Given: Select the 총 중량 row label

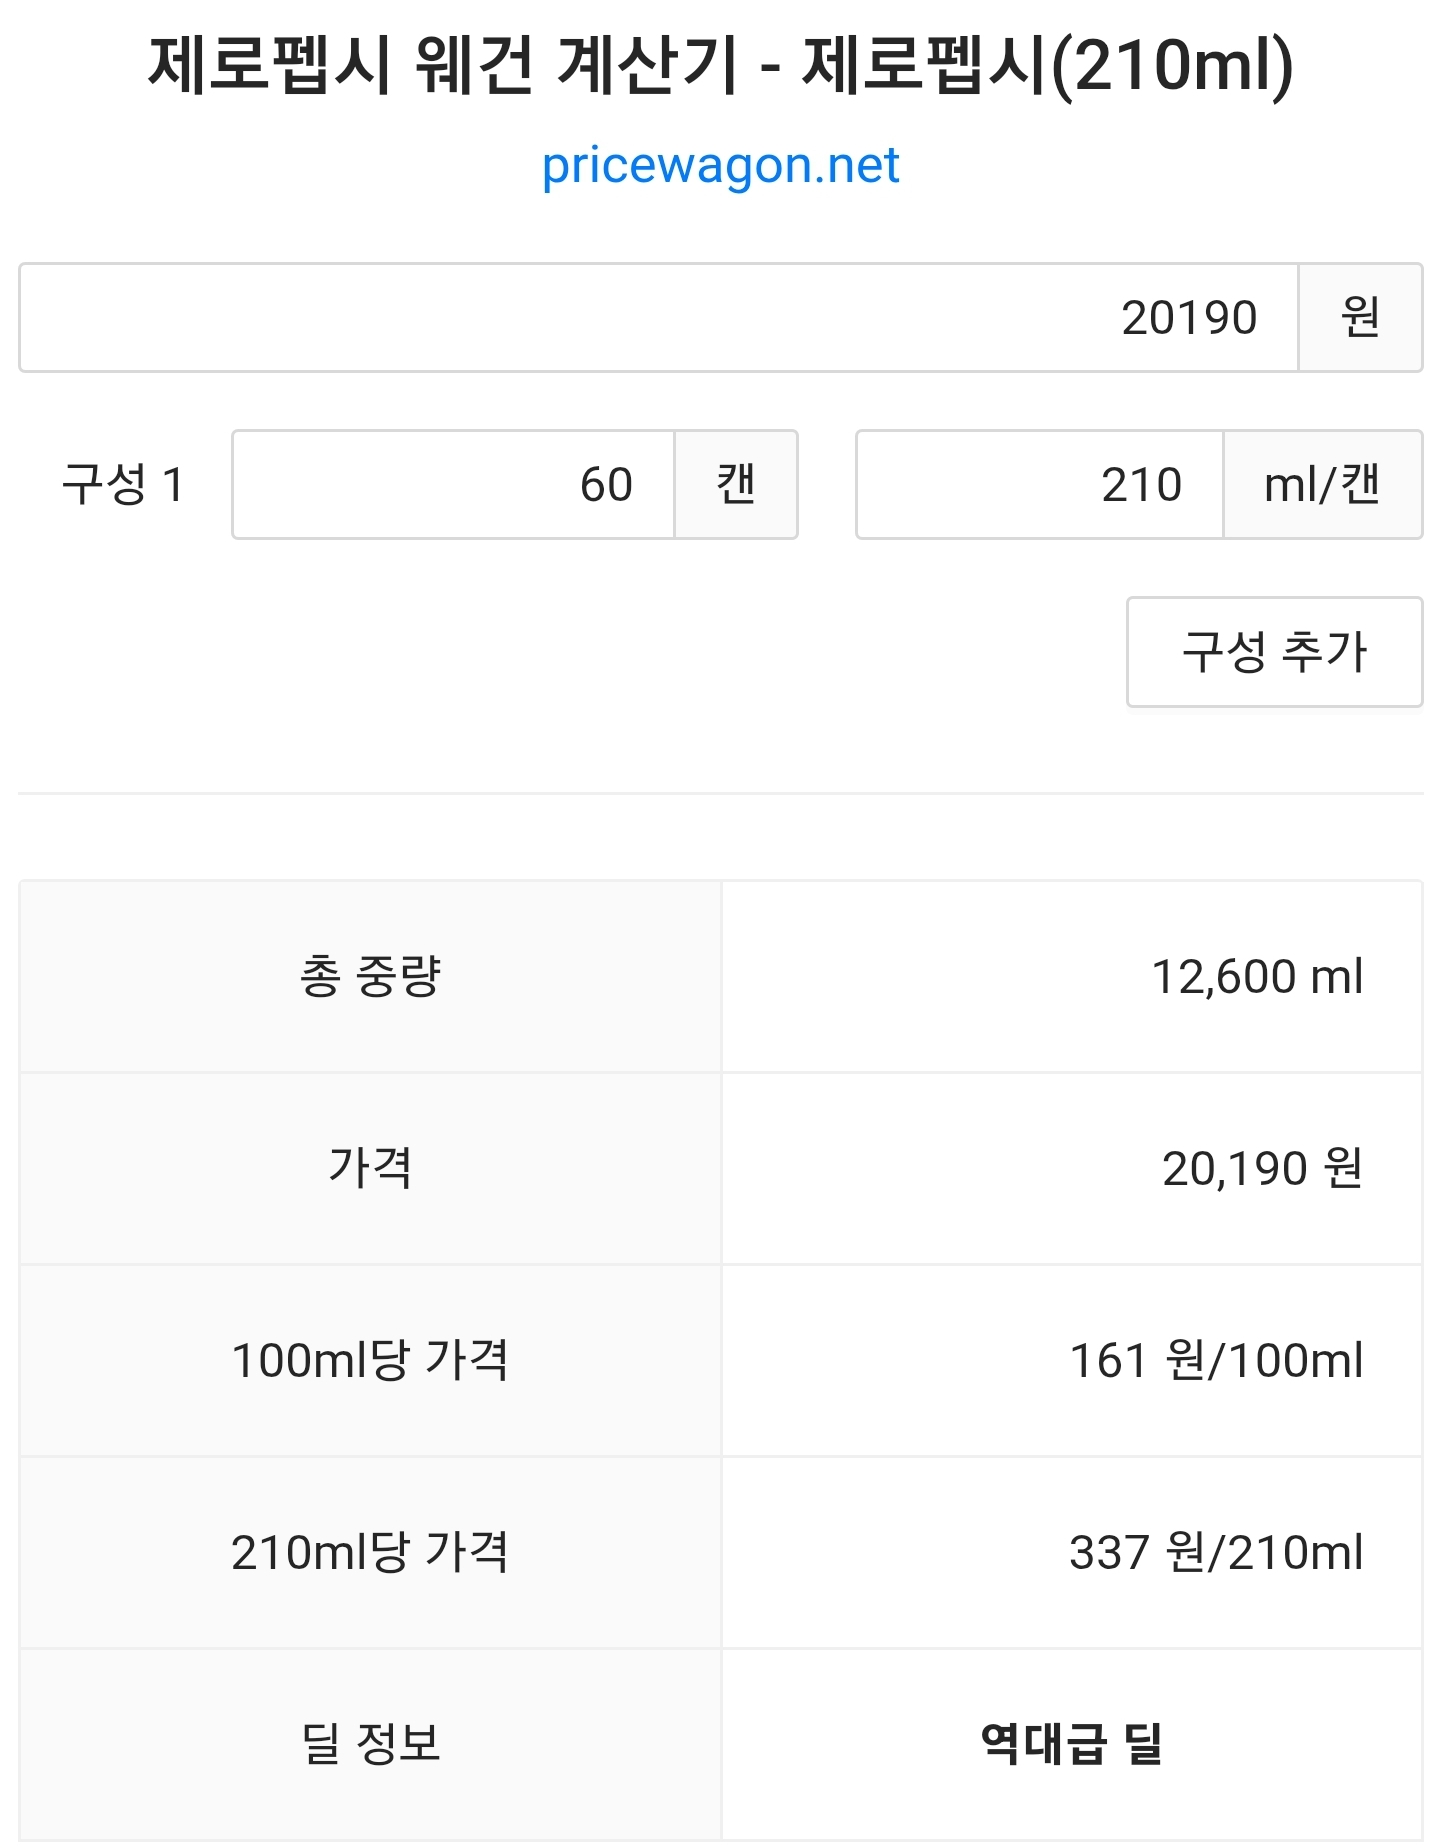Looking at the screenshot, I should tap(370, 977).
